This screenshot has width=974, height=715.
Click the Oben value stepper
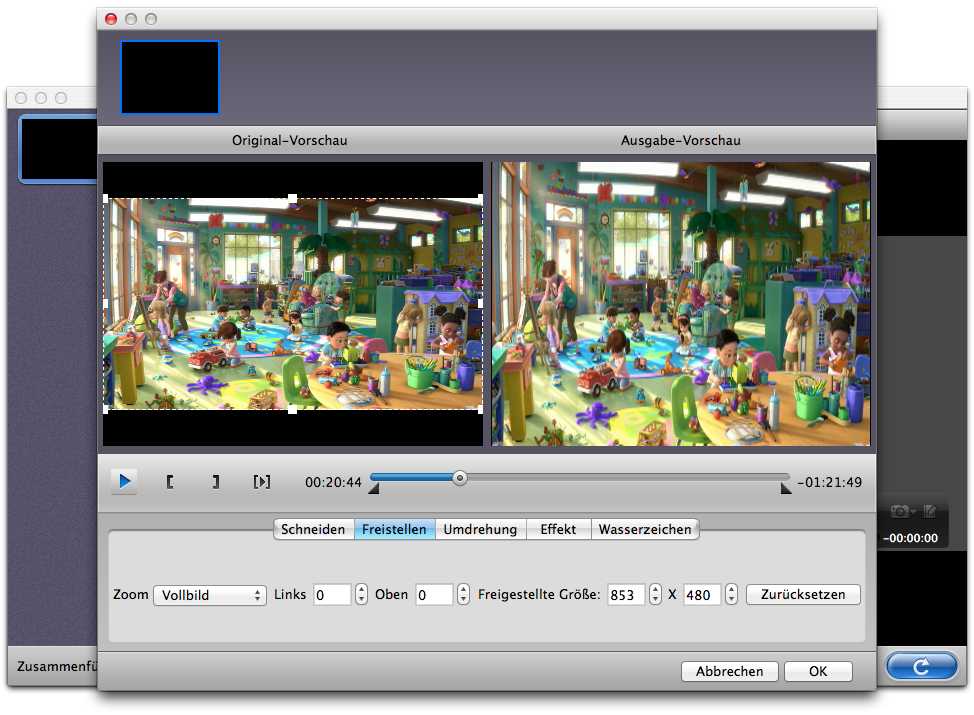coord(463,595)
